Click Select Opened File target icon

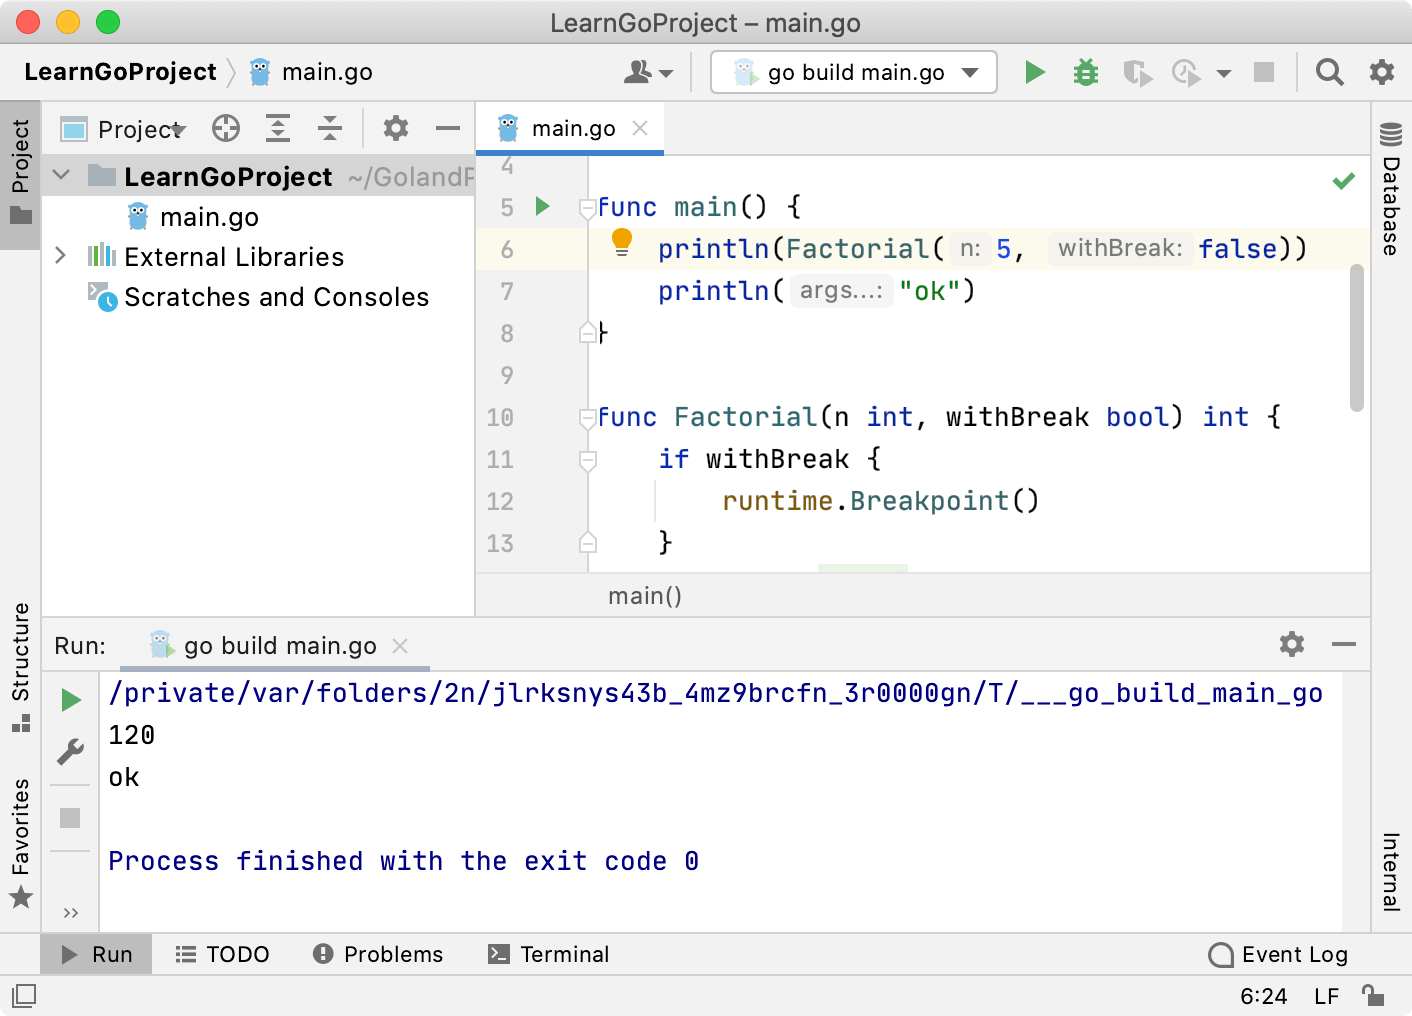click(x=226, y=128)
